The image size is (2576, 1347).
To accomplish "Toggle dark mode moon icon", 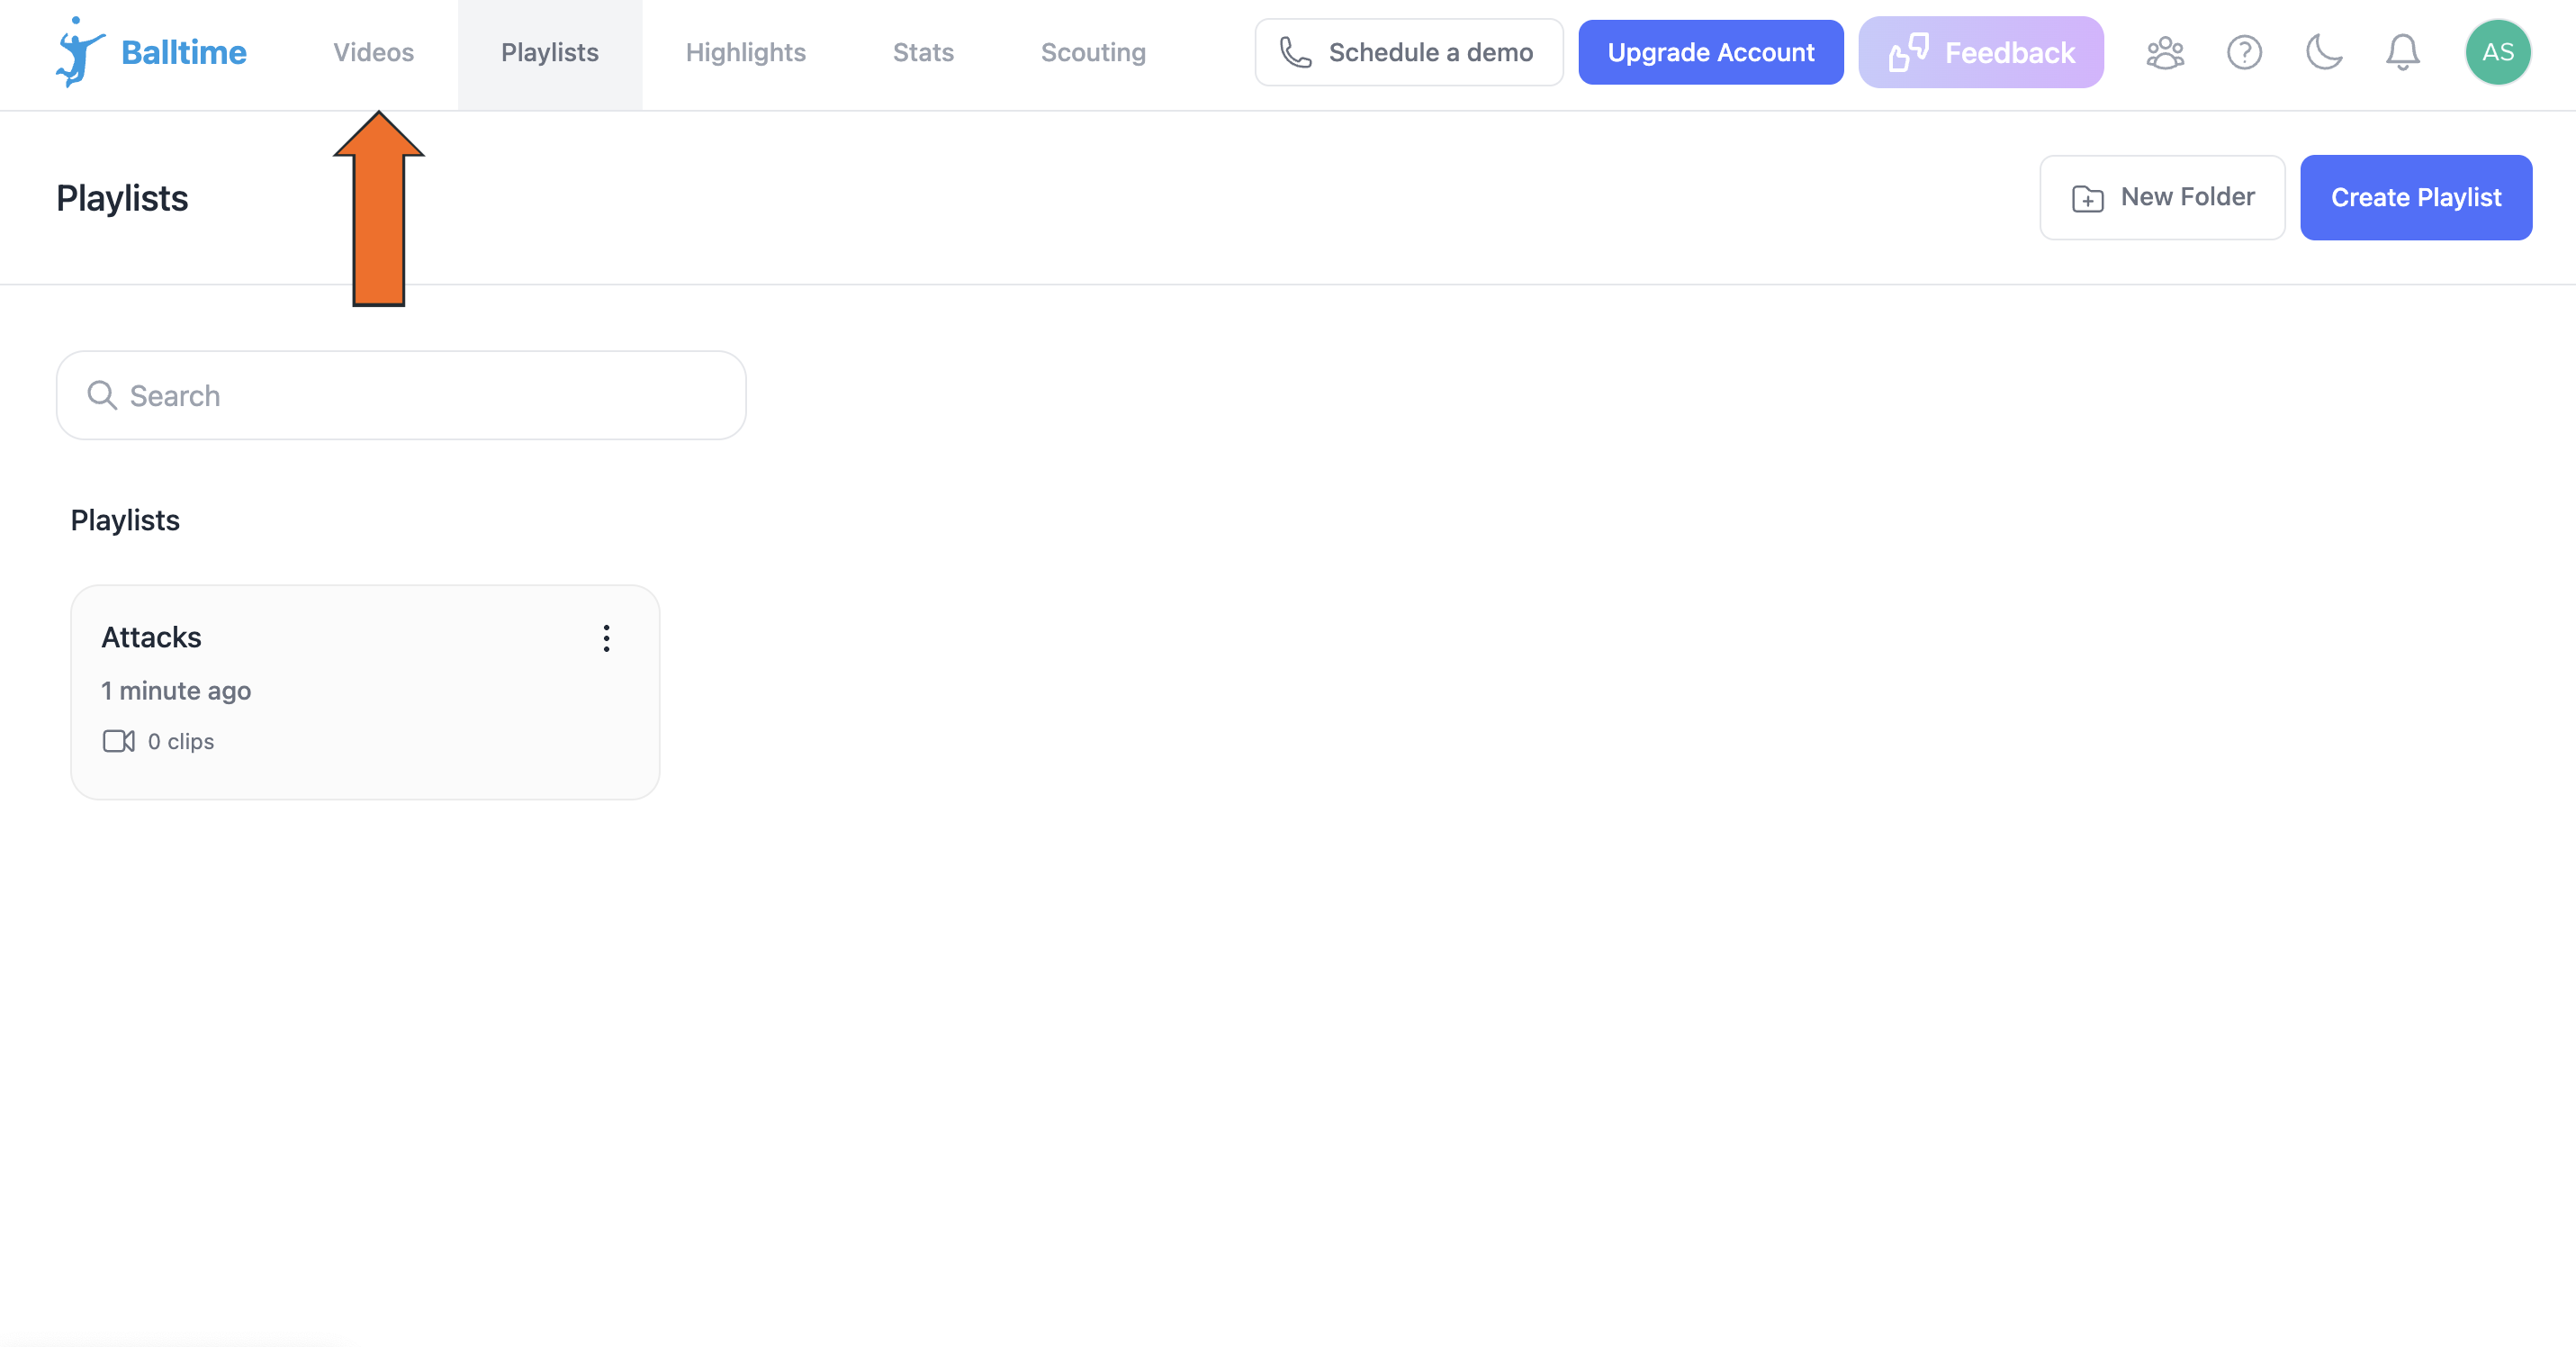I will (x=2323, y=52).
